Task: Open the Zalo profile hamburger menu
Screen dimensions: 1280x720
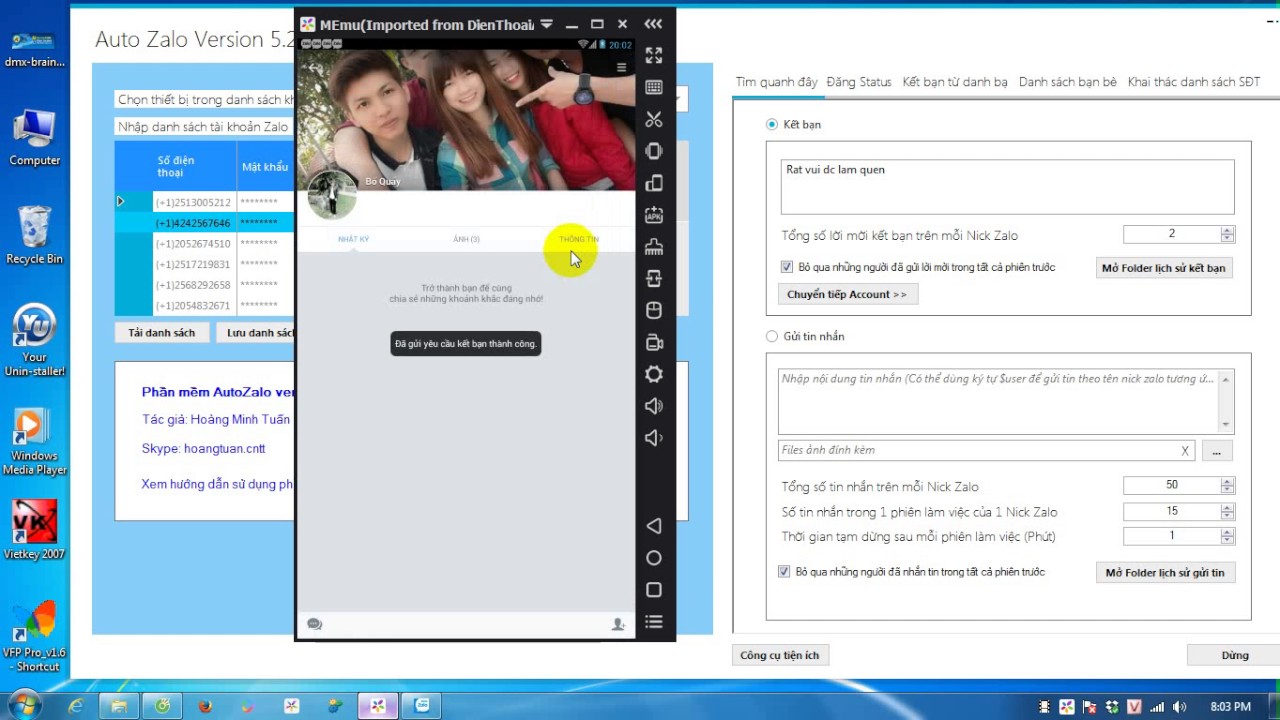Action: pos(621,68)
